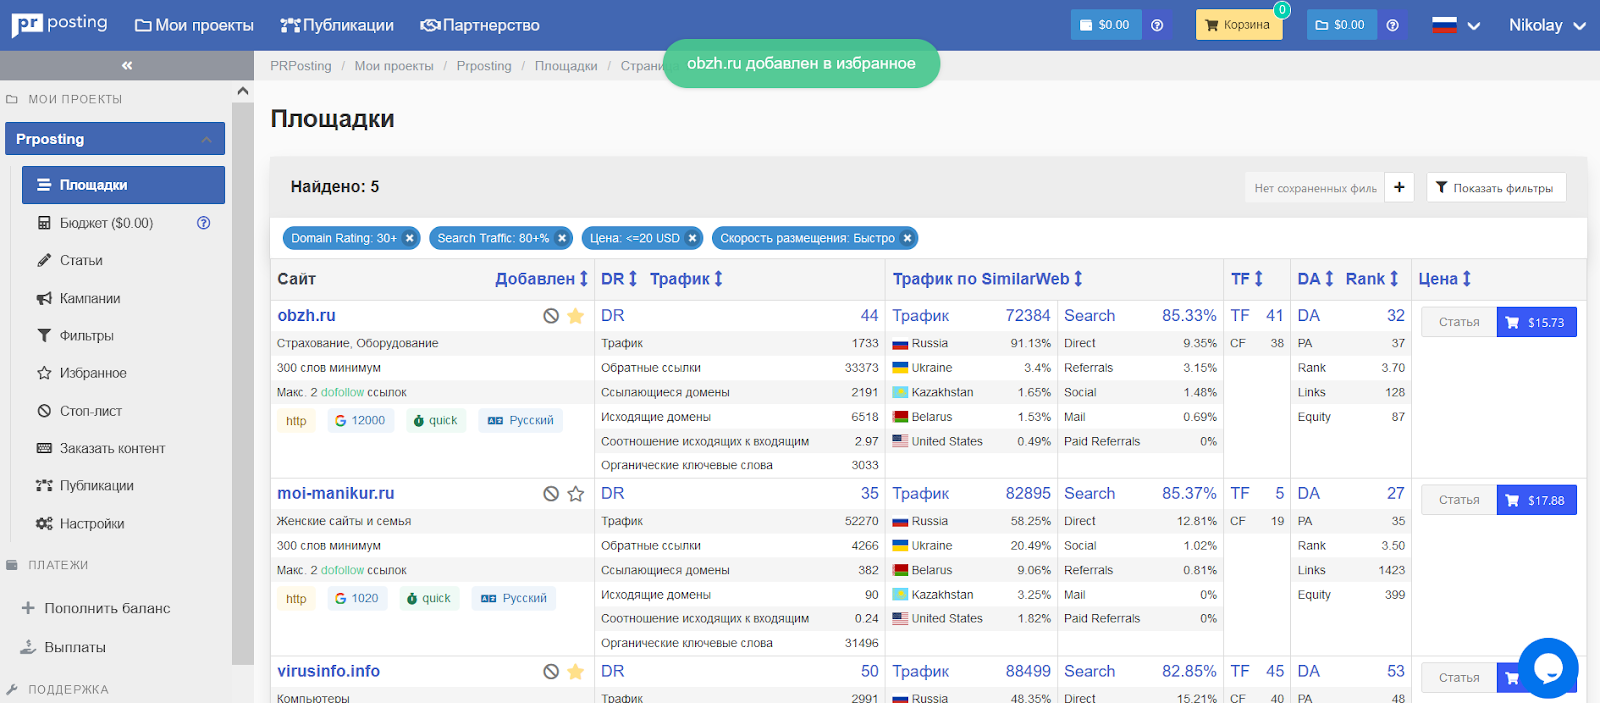
Task: Click saved filters input field
Action: [x=1315, y=187]
